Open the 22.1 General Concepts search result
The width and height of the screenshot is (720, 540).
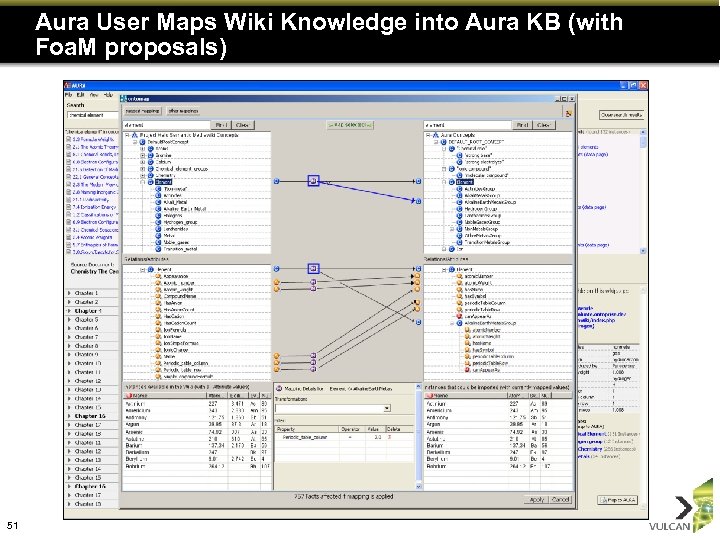pos(96,177)
